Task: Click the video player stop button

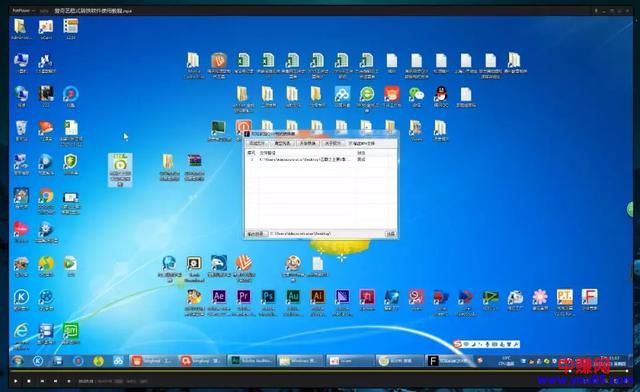Action: pos(29,381)
